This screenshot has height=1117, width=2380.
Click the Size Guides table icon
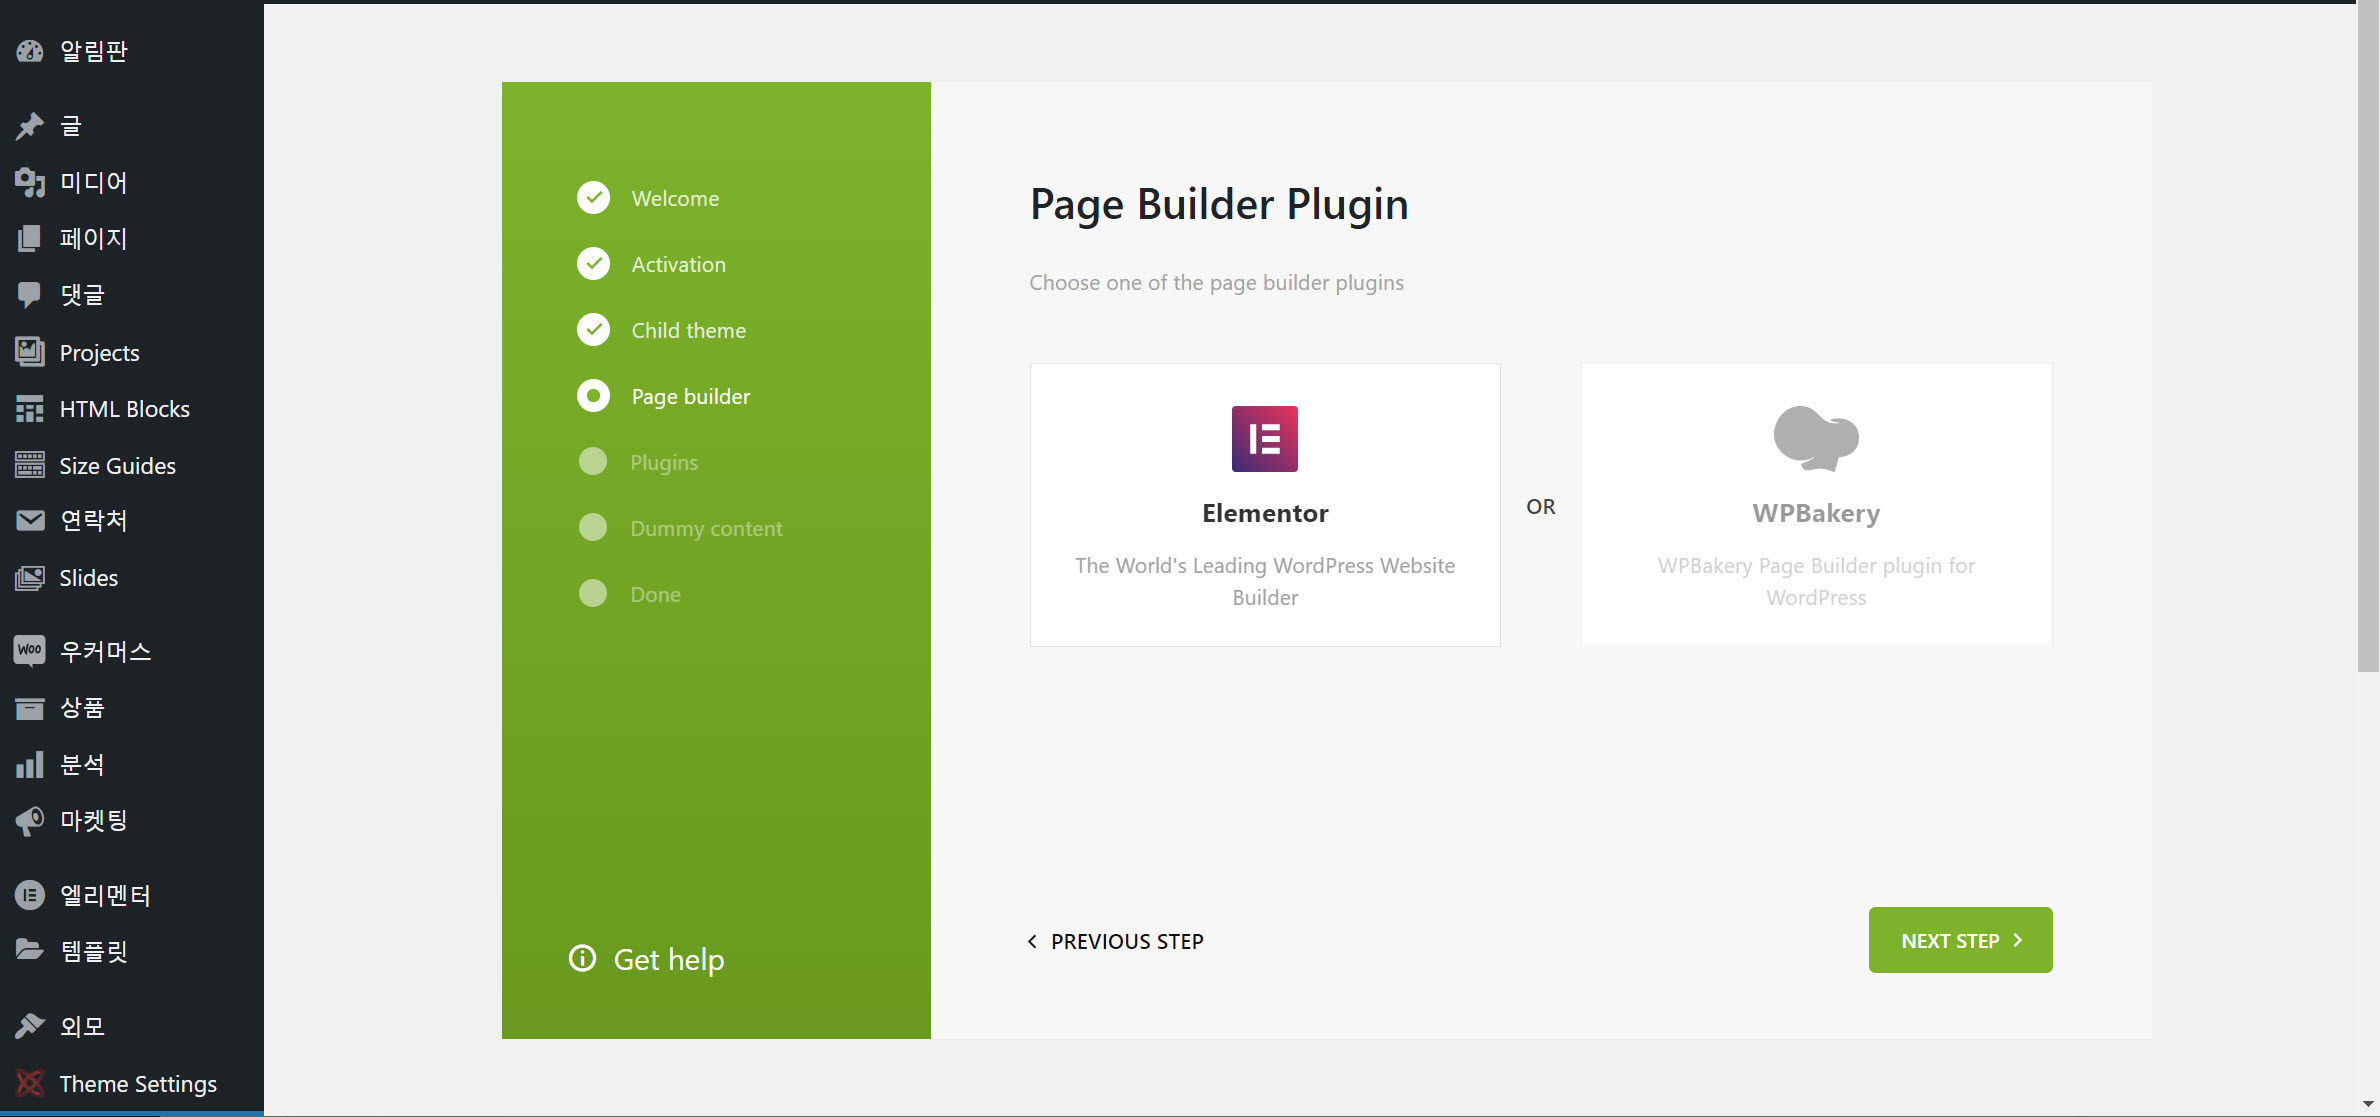pos(30,465)
